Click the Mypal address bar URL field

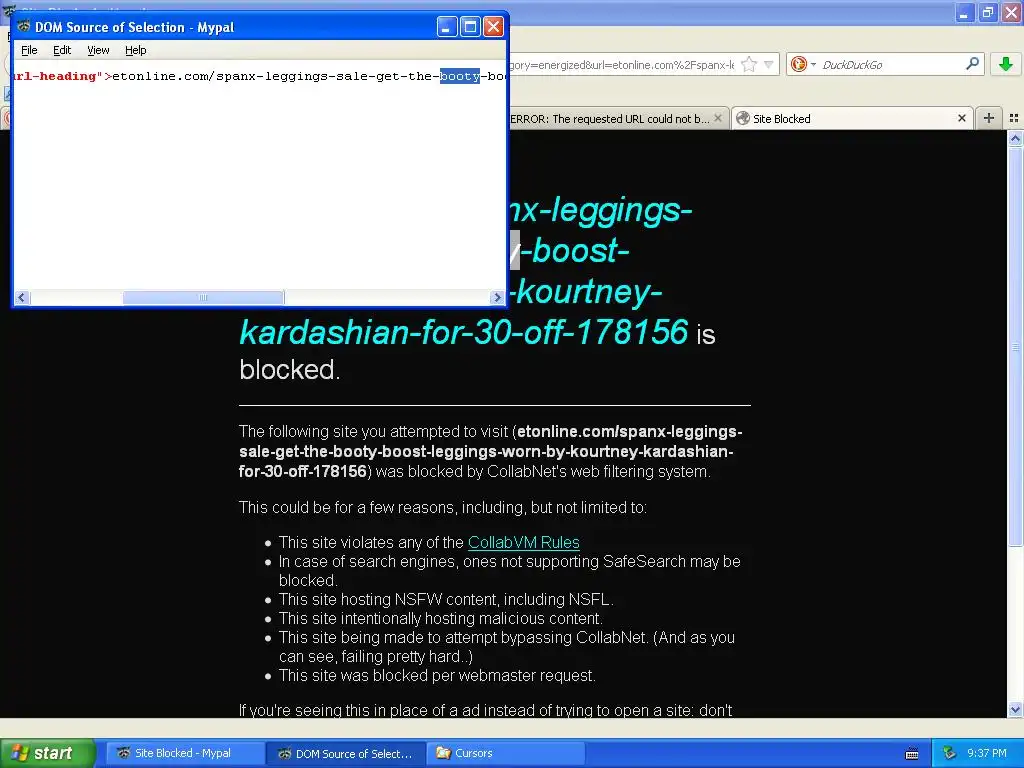[x=620, y=65]
